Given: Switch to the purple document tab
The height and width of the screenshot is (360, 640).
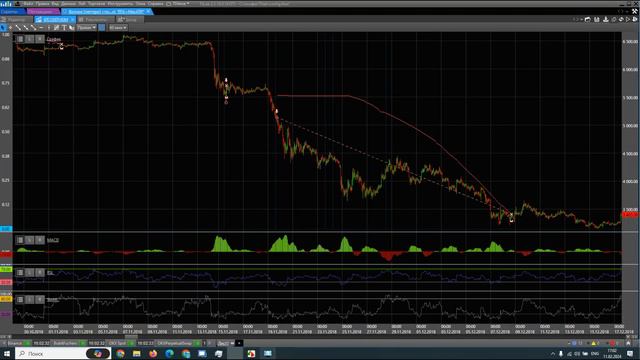Looking at the screenshot, I should click(x=43, y=11).
